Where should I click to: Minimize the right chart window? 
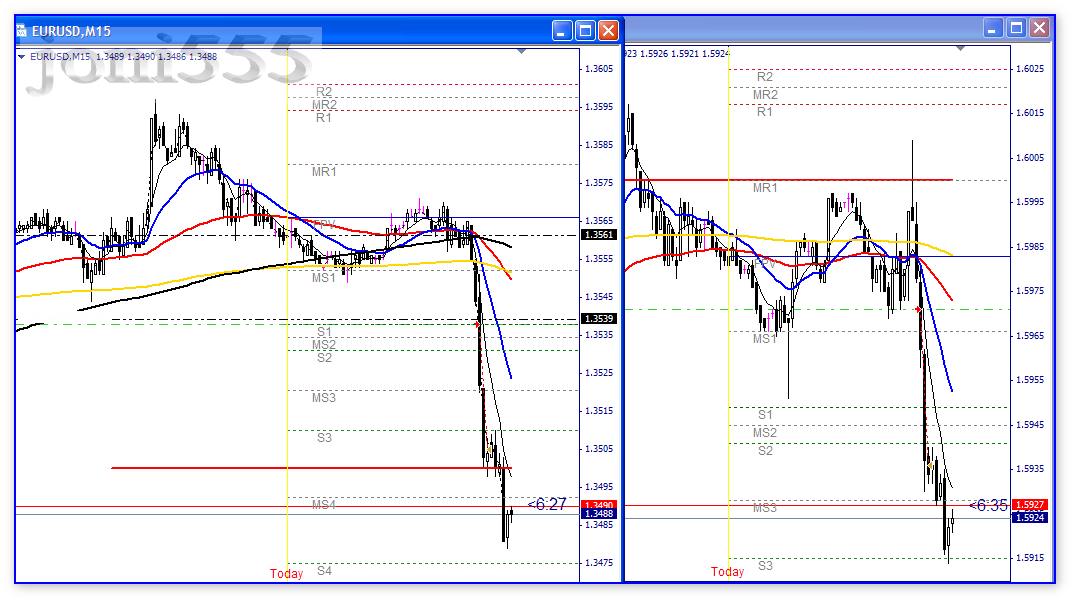[x=993, y=28]
